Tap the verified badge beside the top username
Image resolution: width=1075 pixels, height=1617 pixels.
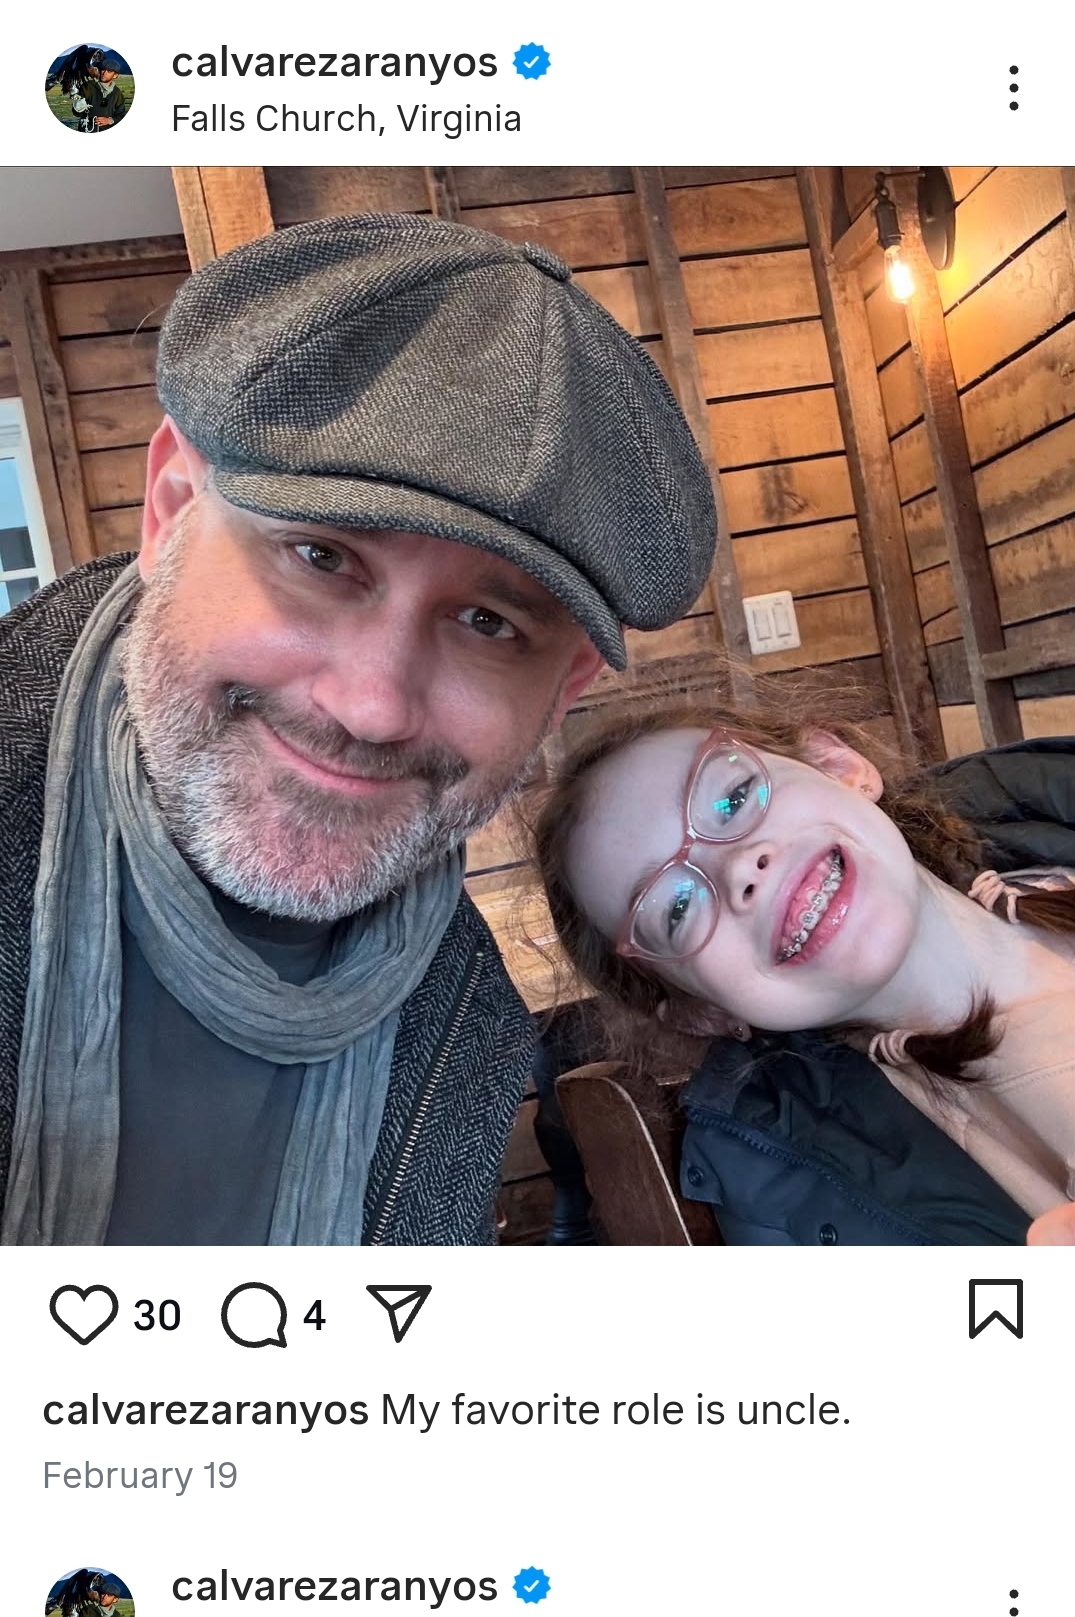(x=531, y=62)
